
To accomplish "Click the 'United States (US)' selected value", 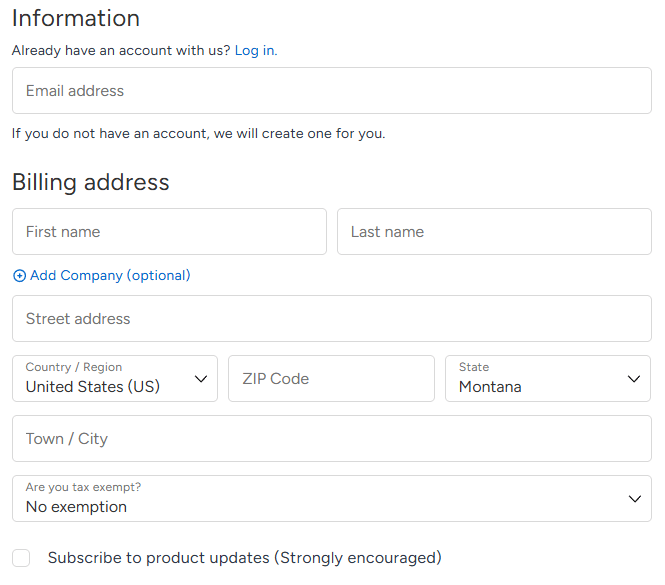I will tap(92, 387).
